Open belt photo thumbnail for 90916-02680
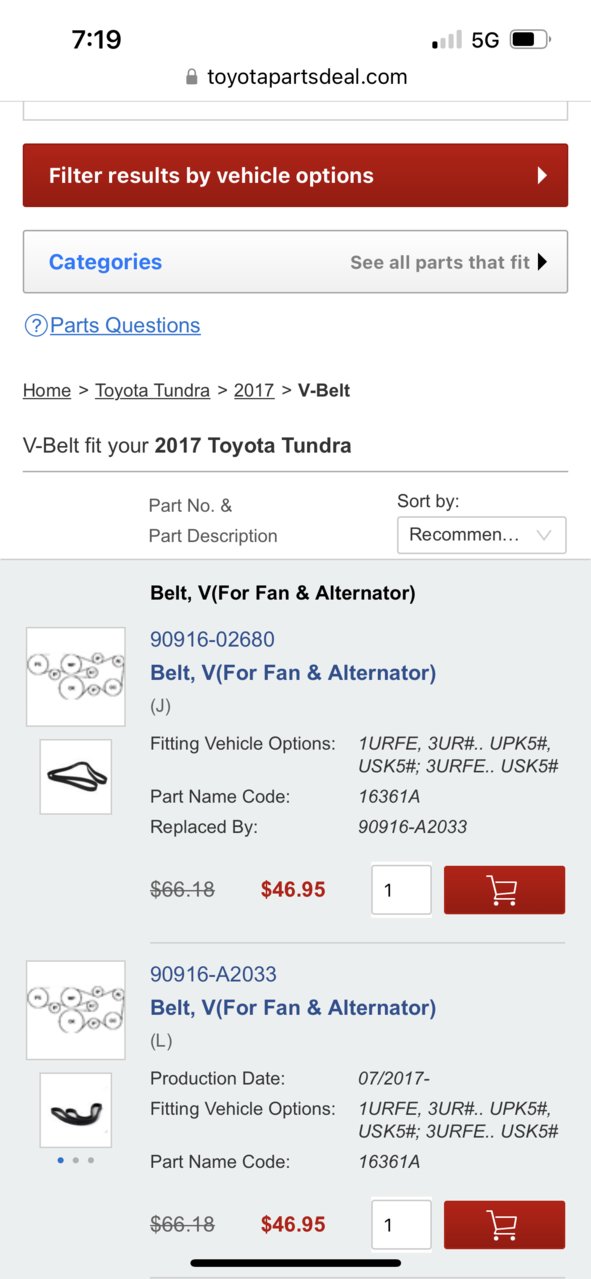 pyautogui.click(x=76, y=777)
